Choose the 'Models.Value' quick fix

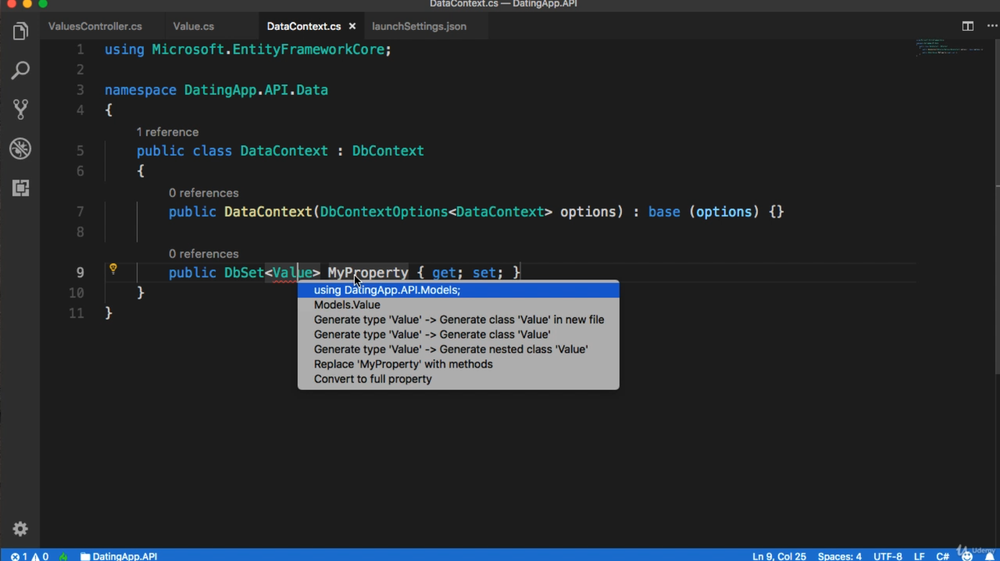point(458,305)
